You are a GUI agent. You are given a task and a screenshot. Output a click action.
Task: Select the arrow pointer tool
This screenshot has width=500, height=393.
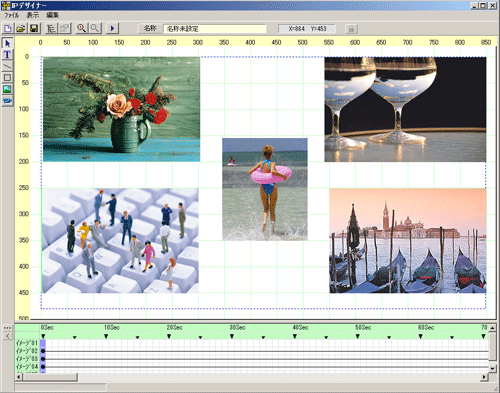7,43
